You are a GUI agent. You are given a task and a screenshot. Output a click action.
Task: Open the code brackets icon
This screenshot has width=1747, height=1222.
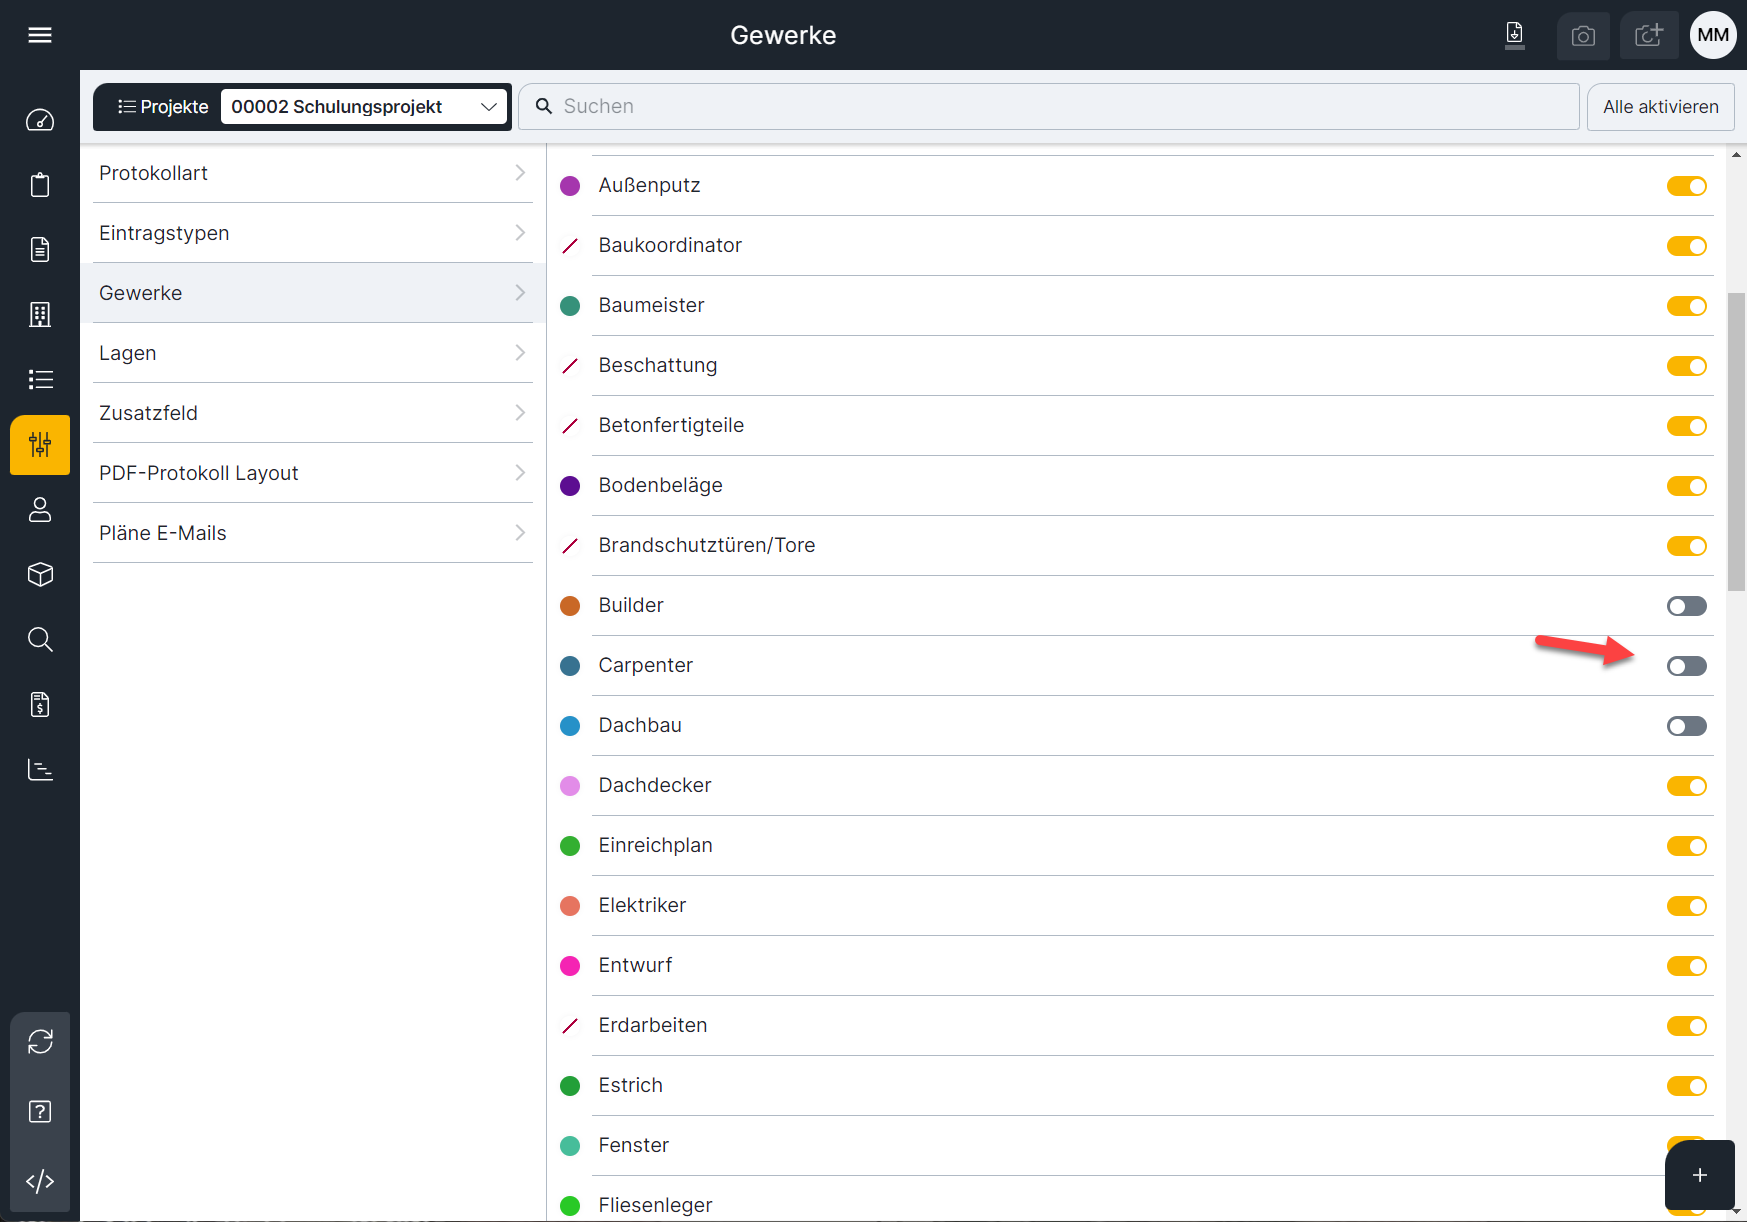[x=40, y=1182]
